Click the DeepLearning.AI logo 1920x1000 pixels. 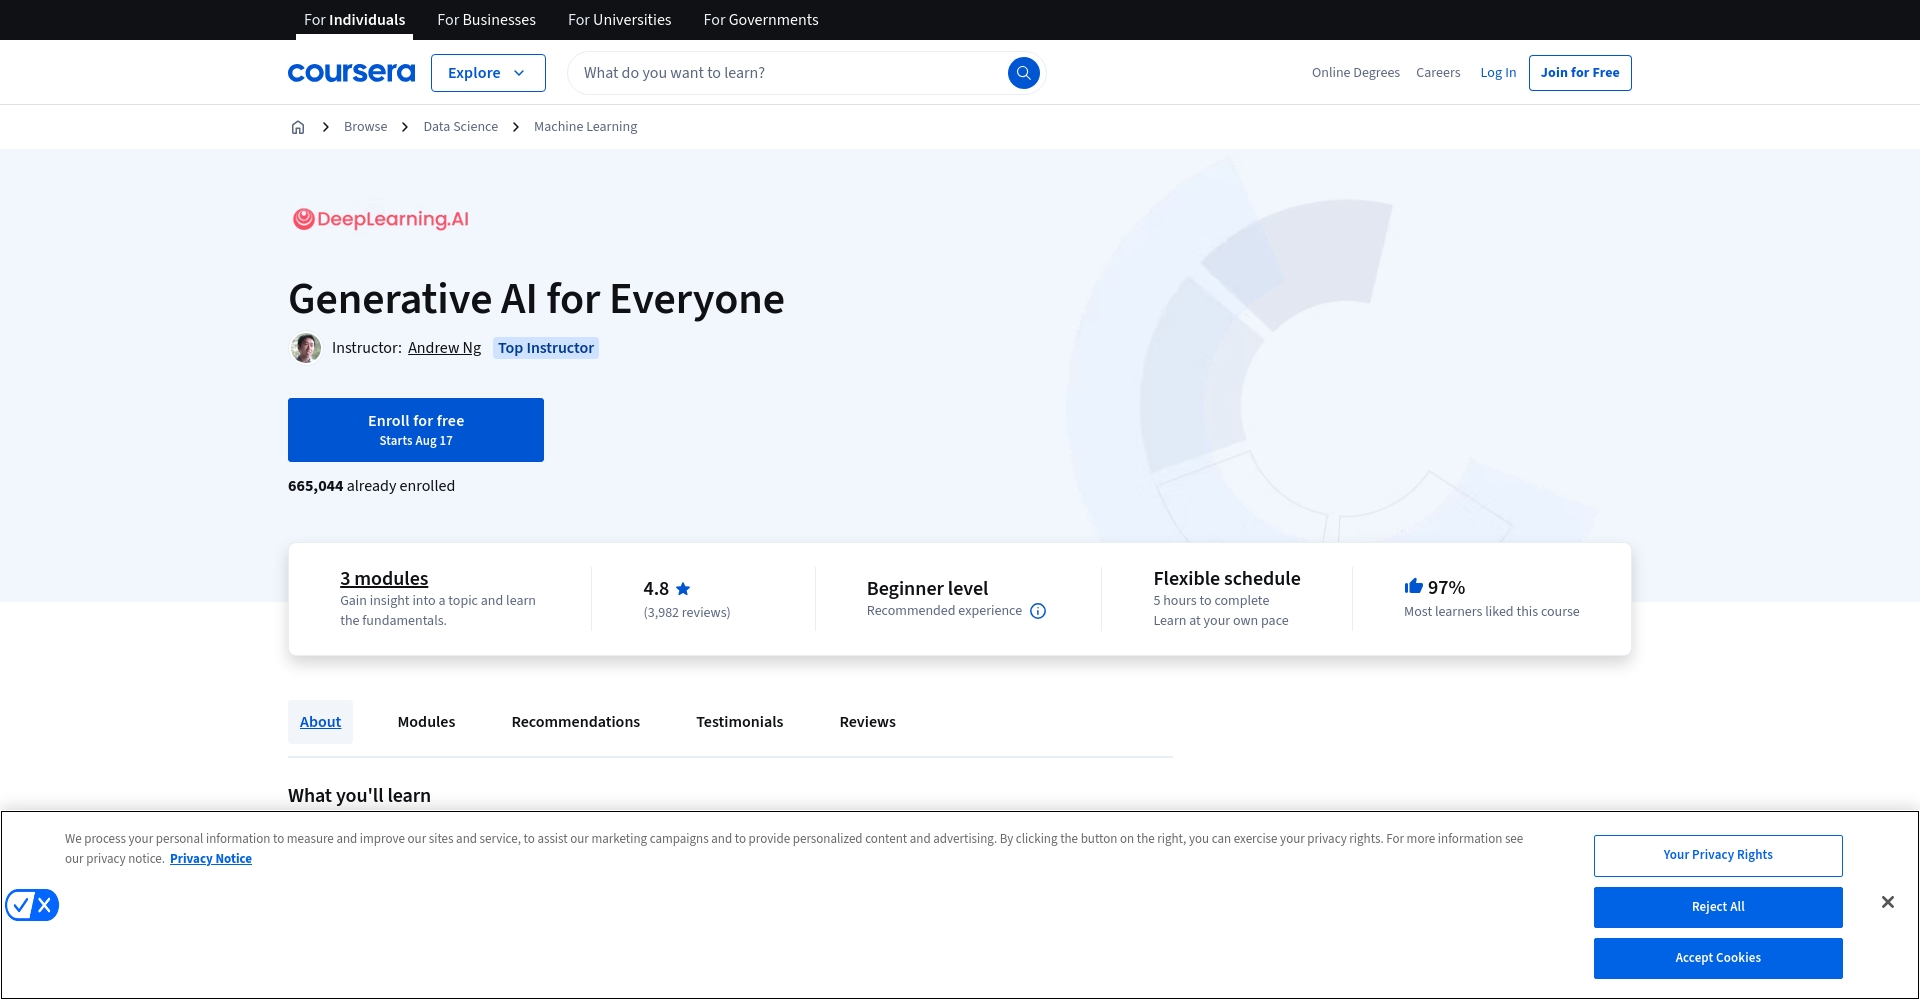click(380, 219)
